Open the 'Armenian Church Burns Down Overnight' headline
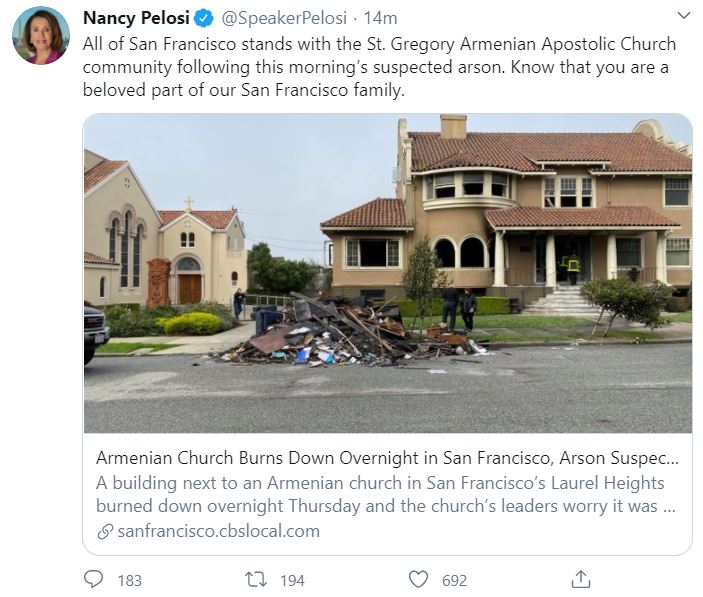 (387, 459)
